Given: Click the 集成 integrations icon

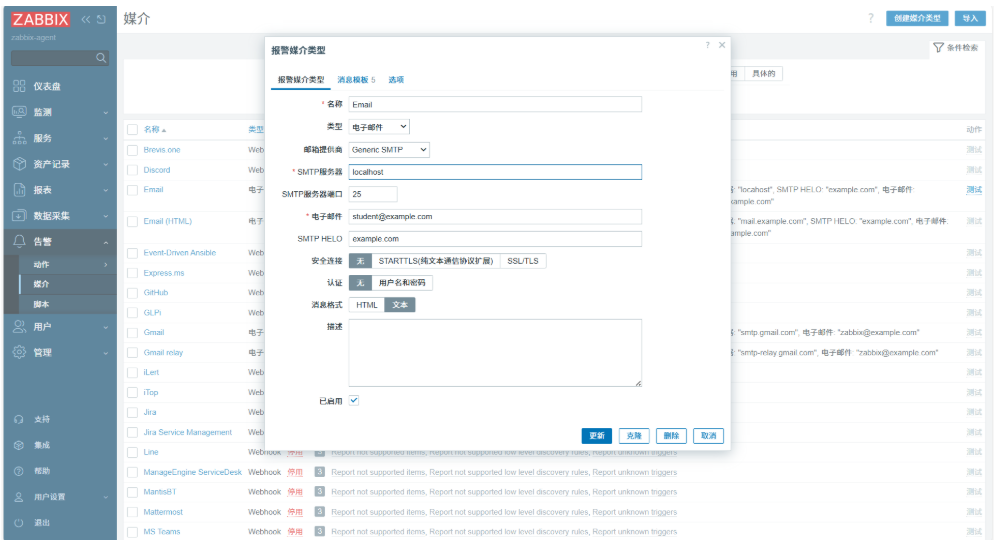Looking at the screenshot, I should (19, 445).
